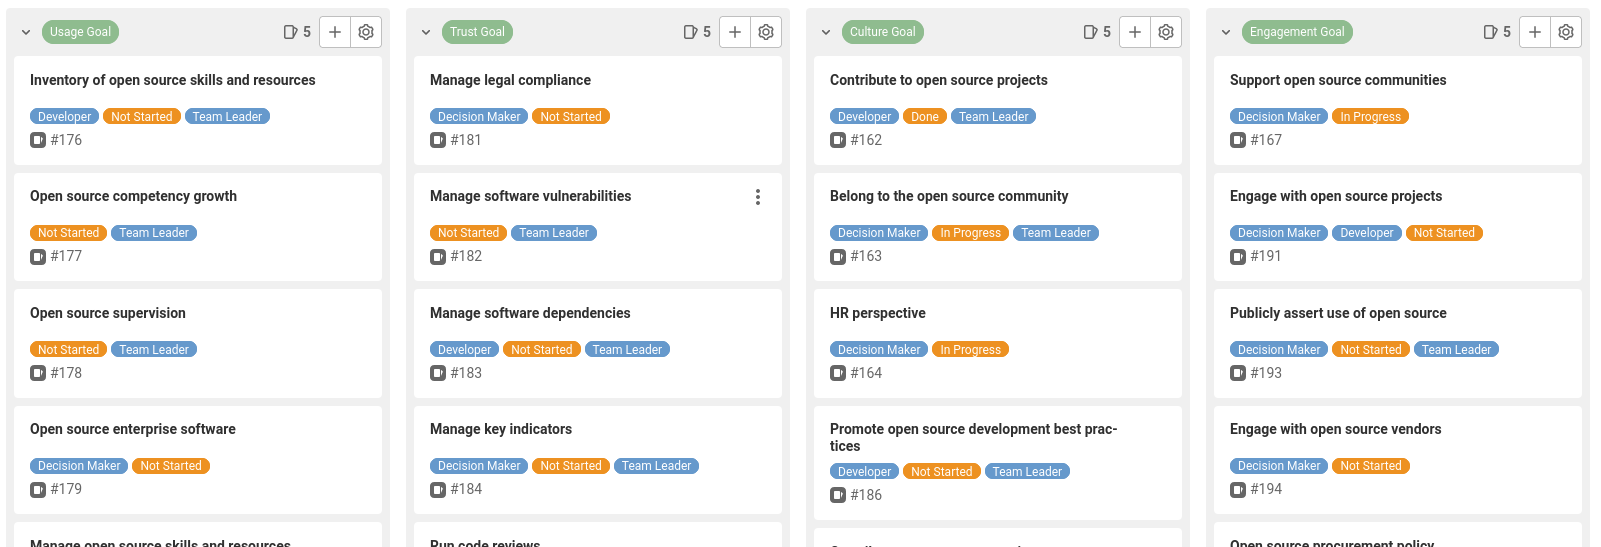Image resolution: width=1601 pixels, height=547 pixels.
Task: Open HR perspective card
Action: (x=878, y=313)
